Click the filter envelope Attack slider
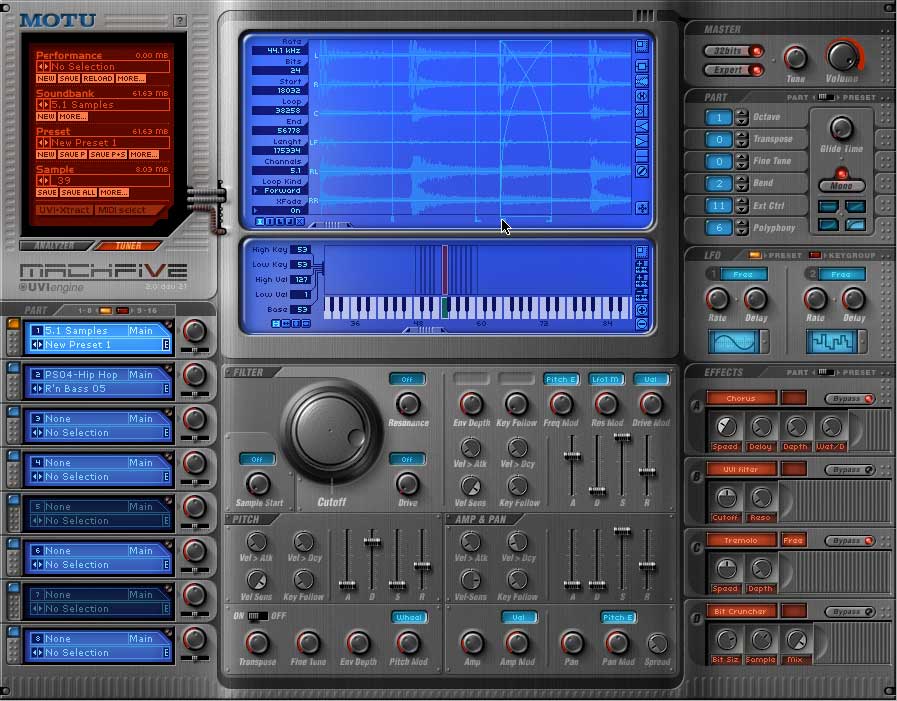Image resolution: width=897 pixels, height=701 pixels. (572, 456)
